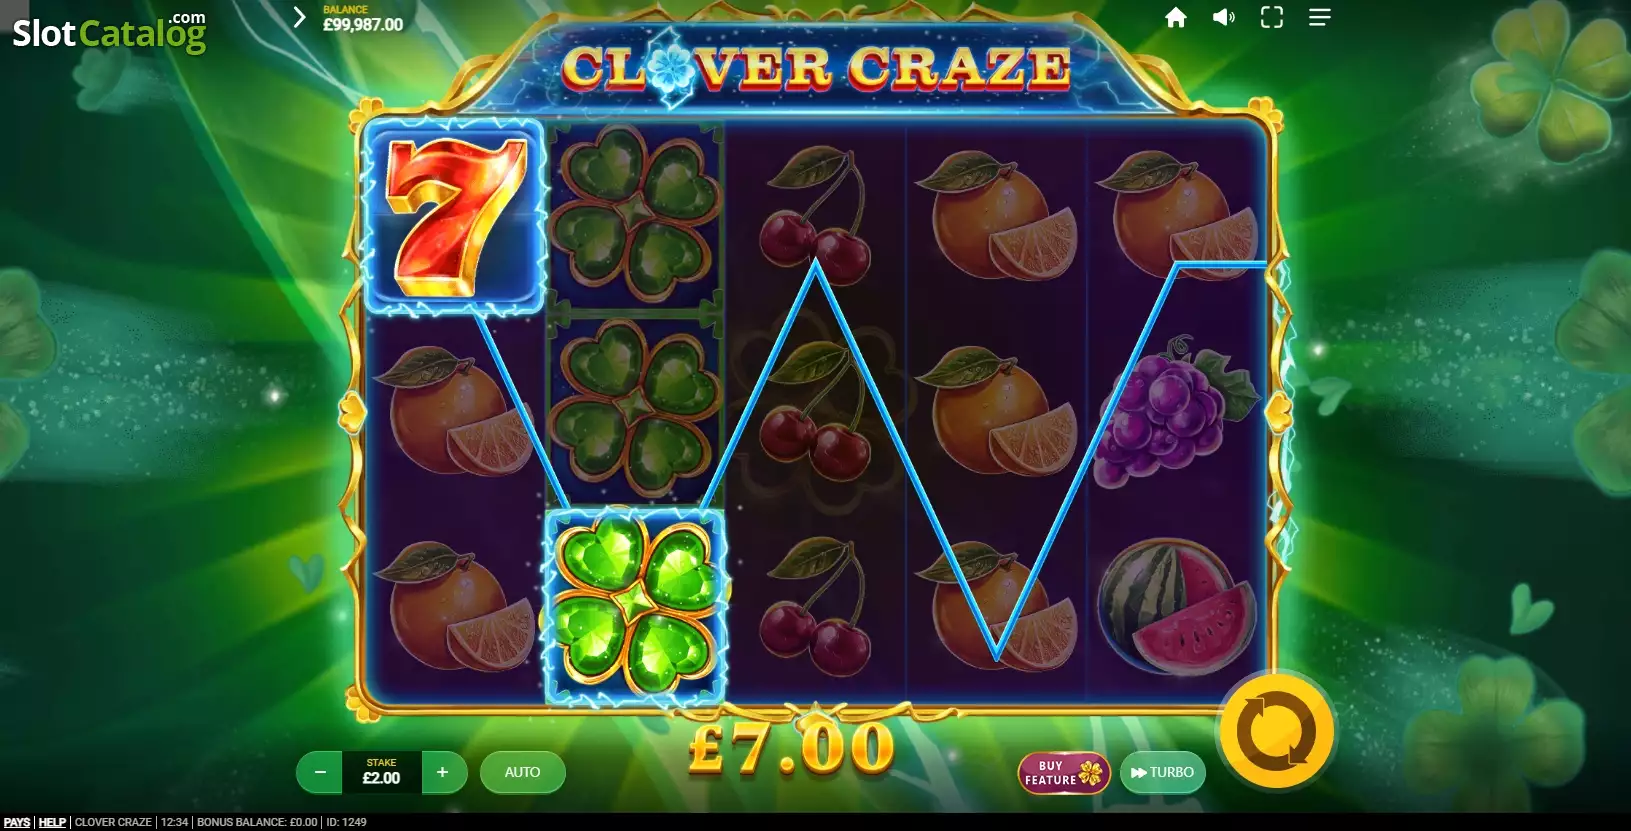The height and width of the screenshot is (831, 1631).
Task: Select the red 7 symbol
Action: coord(455,217)
